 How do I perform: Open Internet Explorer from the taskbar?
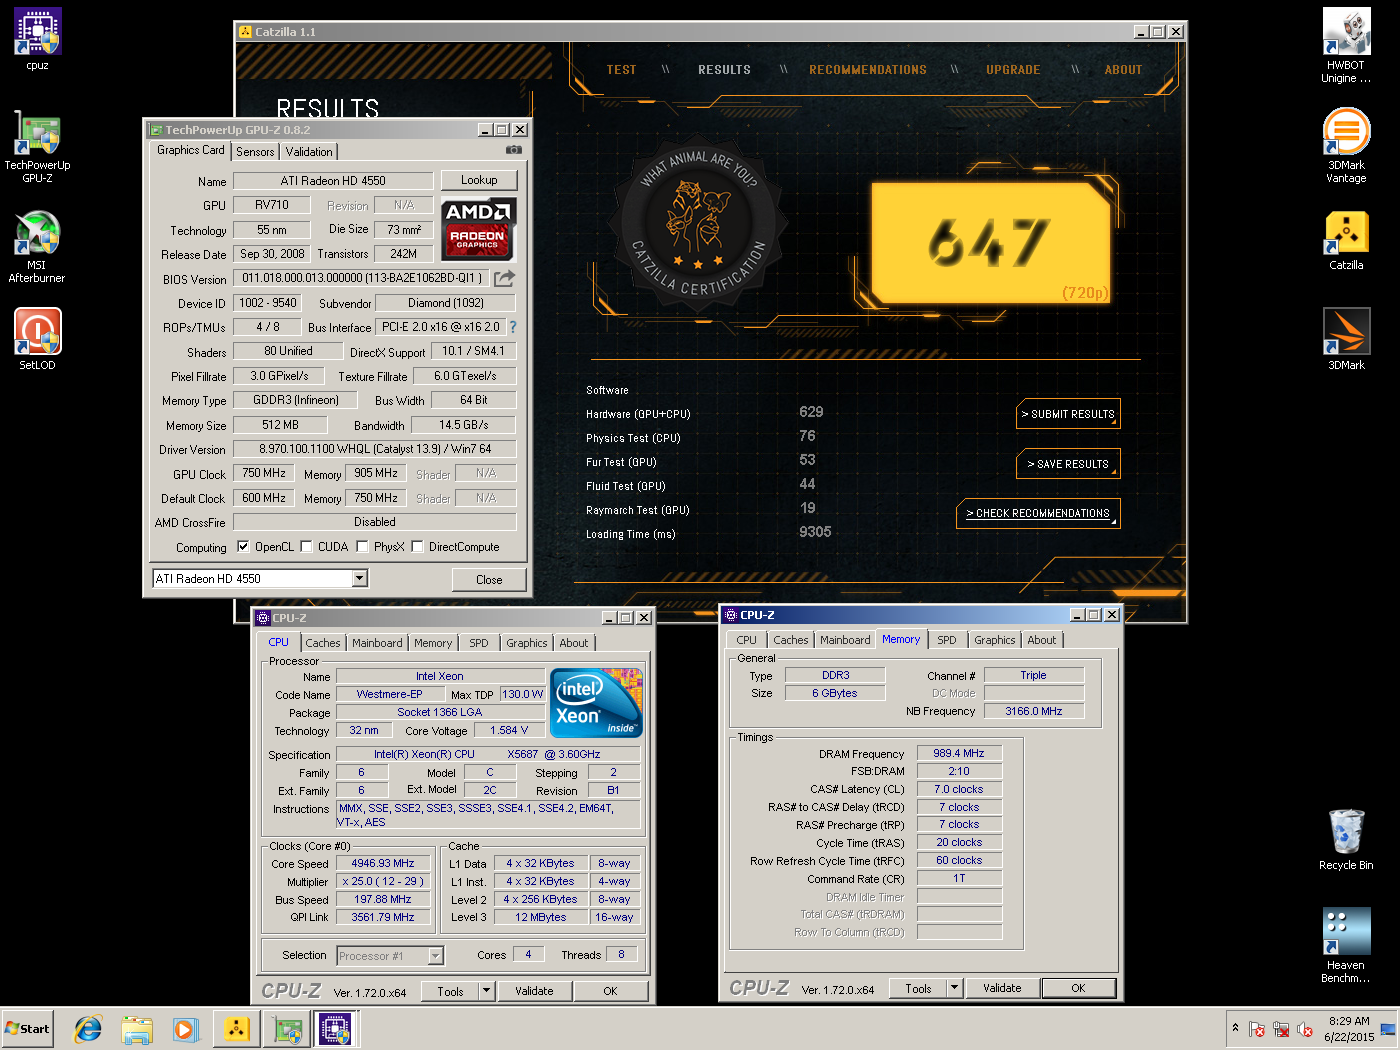88,1028
